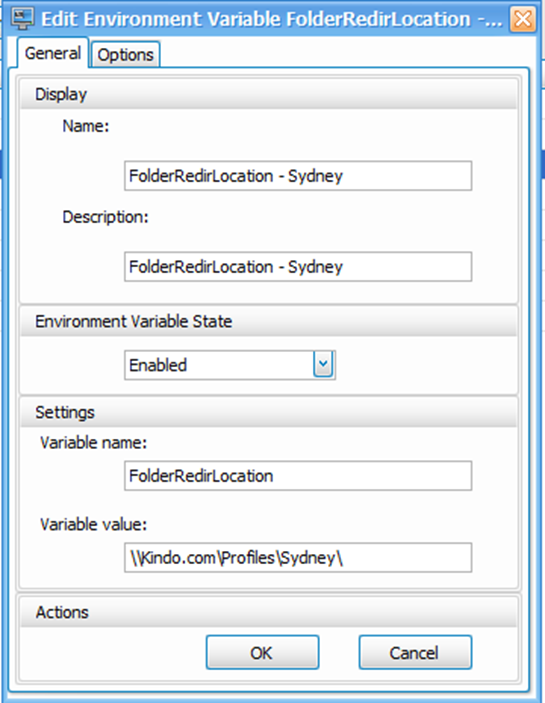Select the Variable name field
545x703 pixels.
298,476
